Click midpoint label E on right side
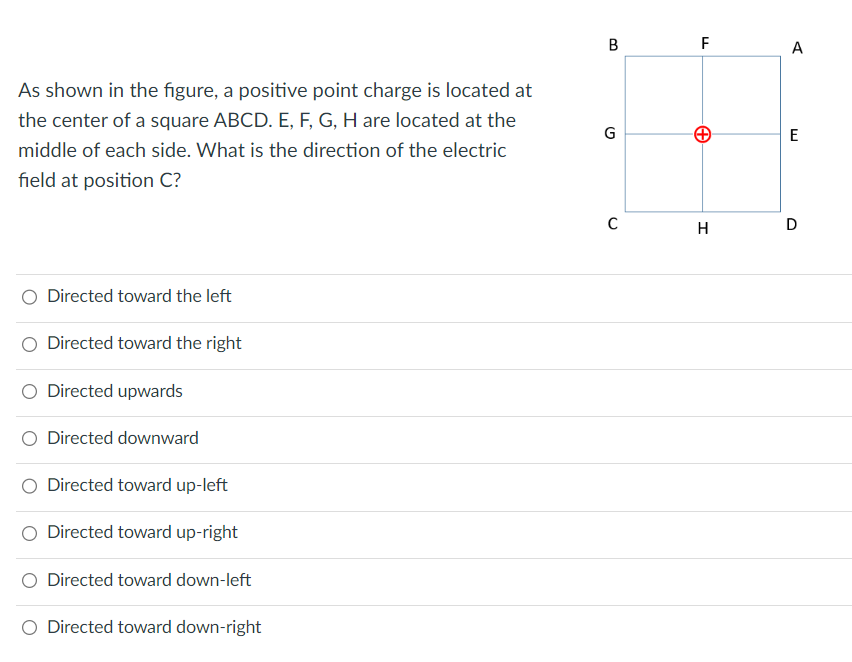852x662 pixels. pos(793,135)
